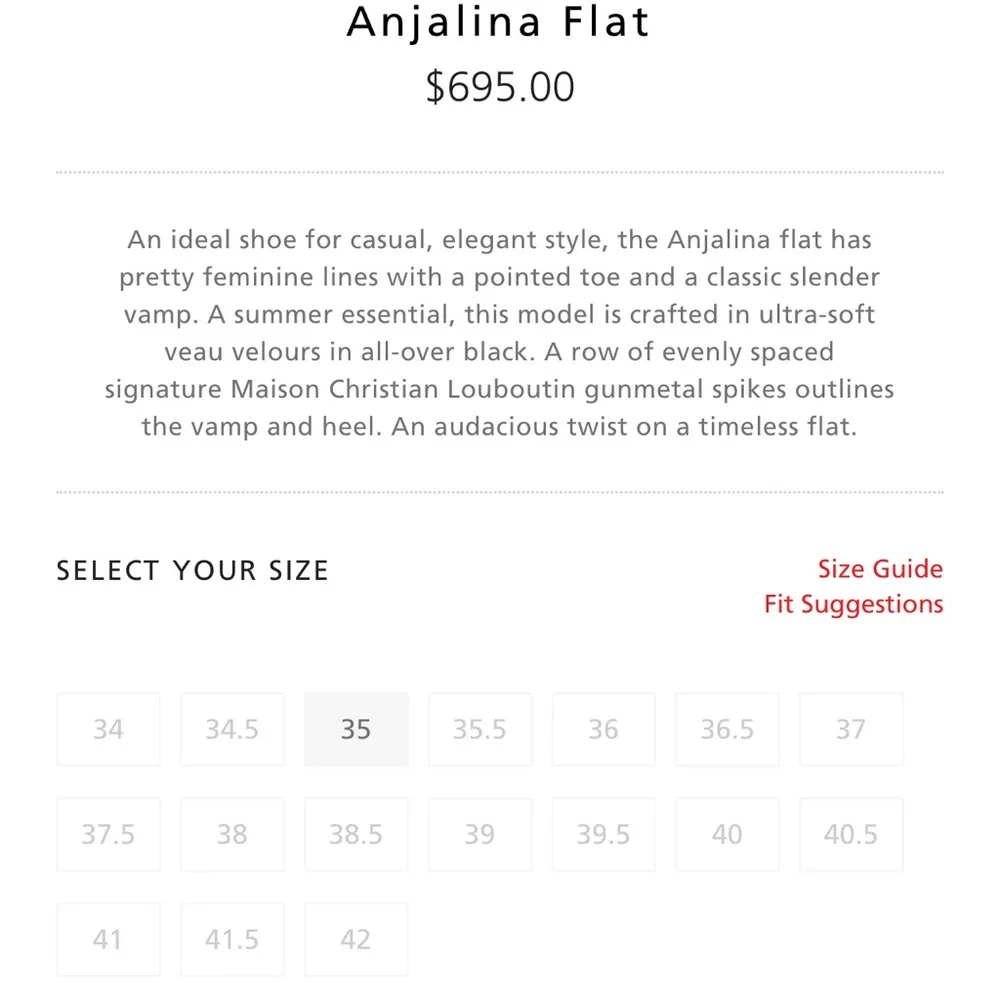The image size is (1000, 1000).
Task: Select size 40.5
Action: (851, 835)
